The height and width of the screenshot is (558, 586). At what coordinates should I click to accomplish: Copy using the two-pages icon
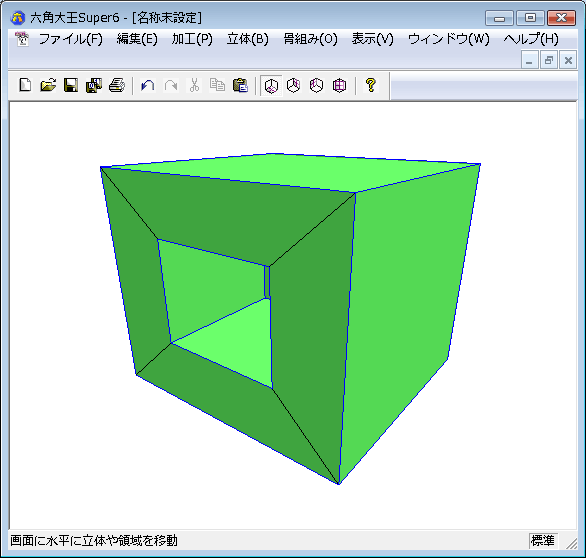coord(217,85)
